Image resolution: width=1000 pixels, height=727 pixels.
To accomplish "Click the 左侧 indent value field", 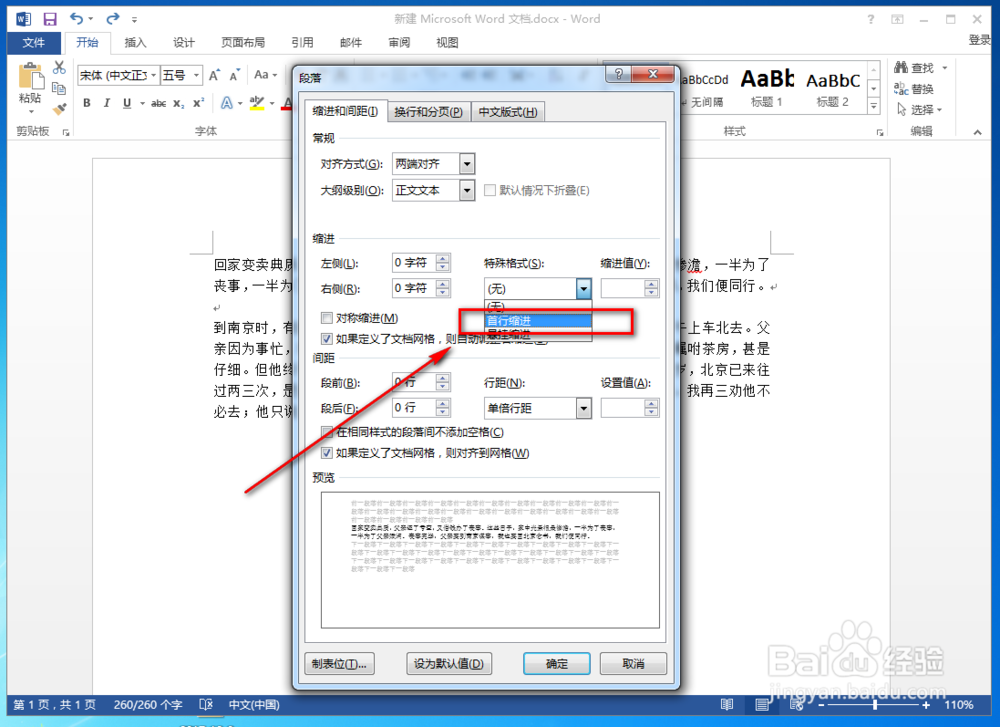I will coord(415,263).
